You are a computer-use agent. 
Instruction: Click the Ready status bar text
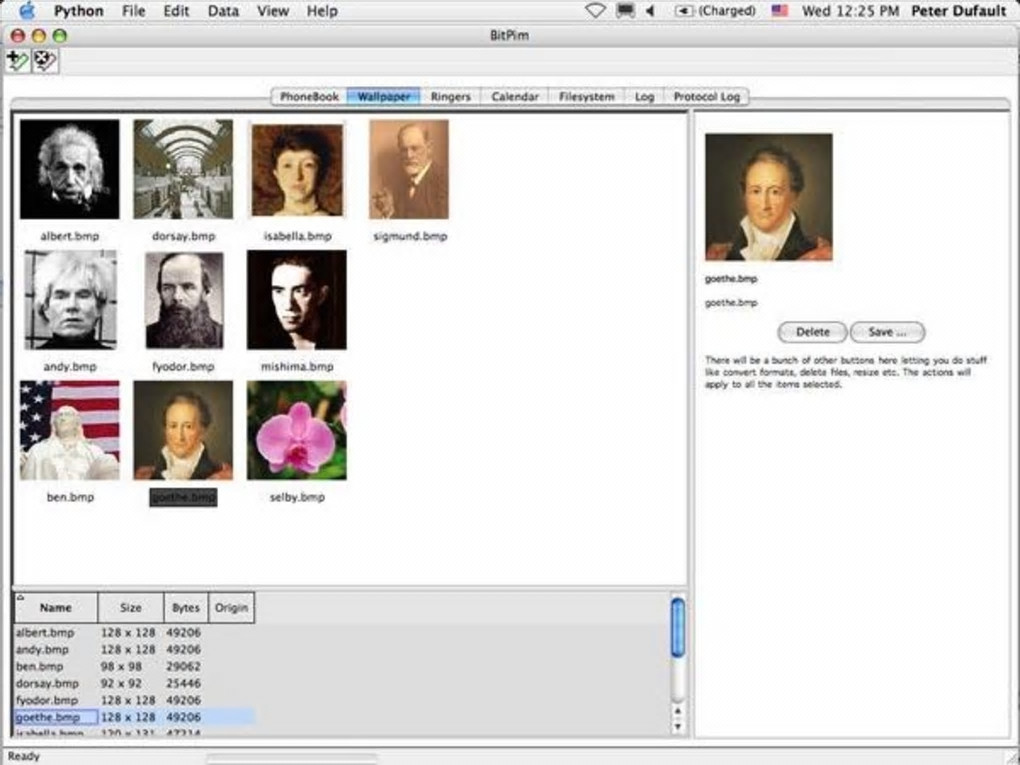(24, 756)
